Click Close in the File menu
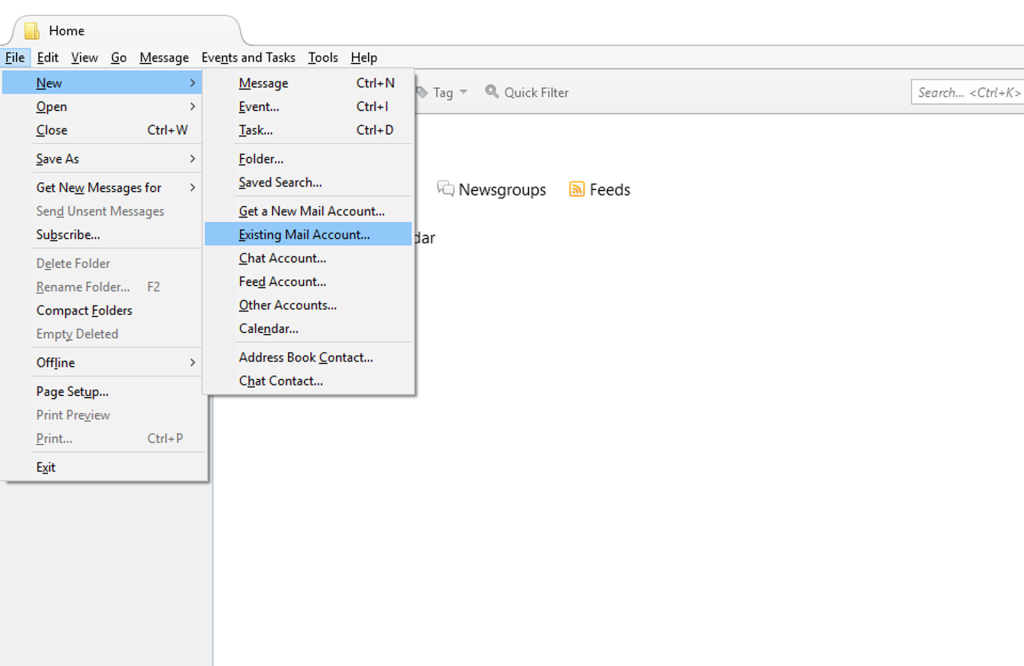This screenshot has height=666, width=1024. [x=103, y=130]
